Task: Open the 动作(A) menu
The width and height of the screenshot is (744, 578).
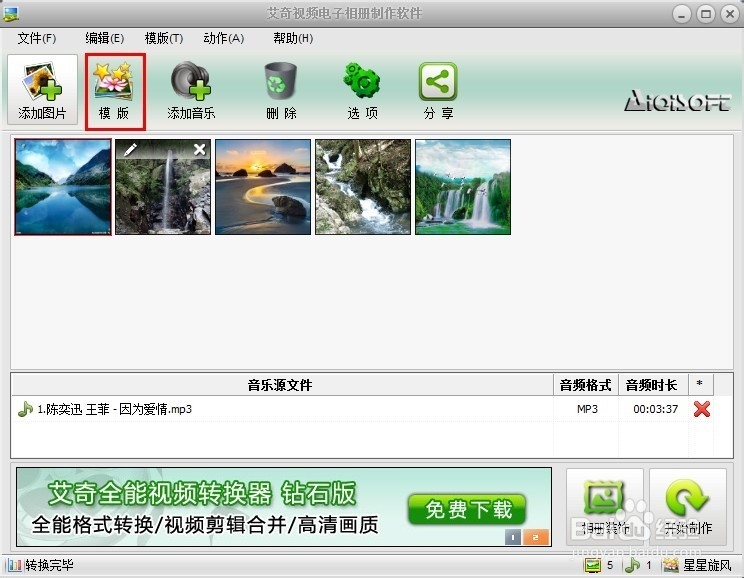Action: click(x=223, y=38)
